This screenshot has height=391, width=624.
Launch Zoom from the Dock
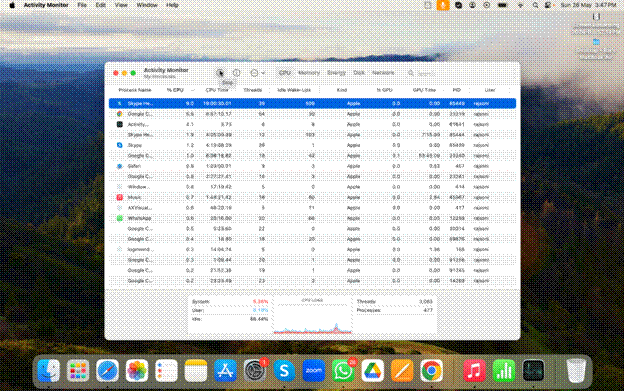(x=314, y=371)
